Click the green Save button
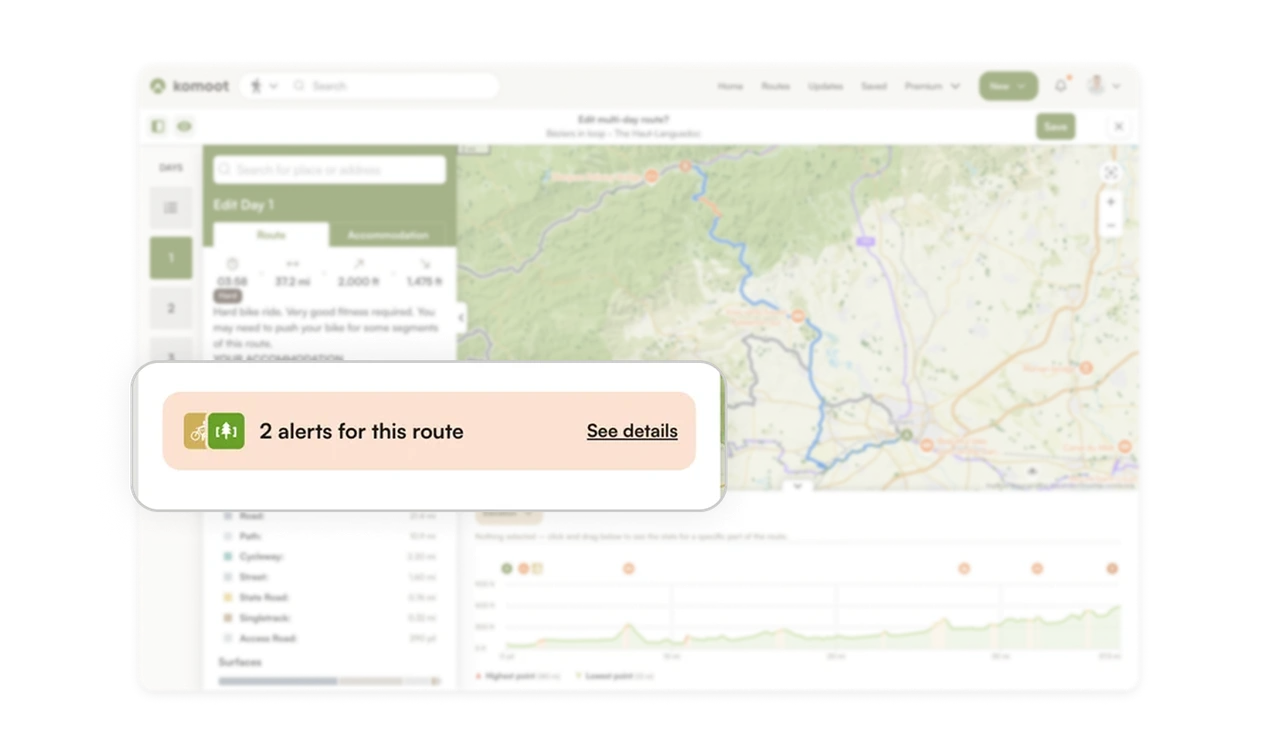 (1055, 126)
